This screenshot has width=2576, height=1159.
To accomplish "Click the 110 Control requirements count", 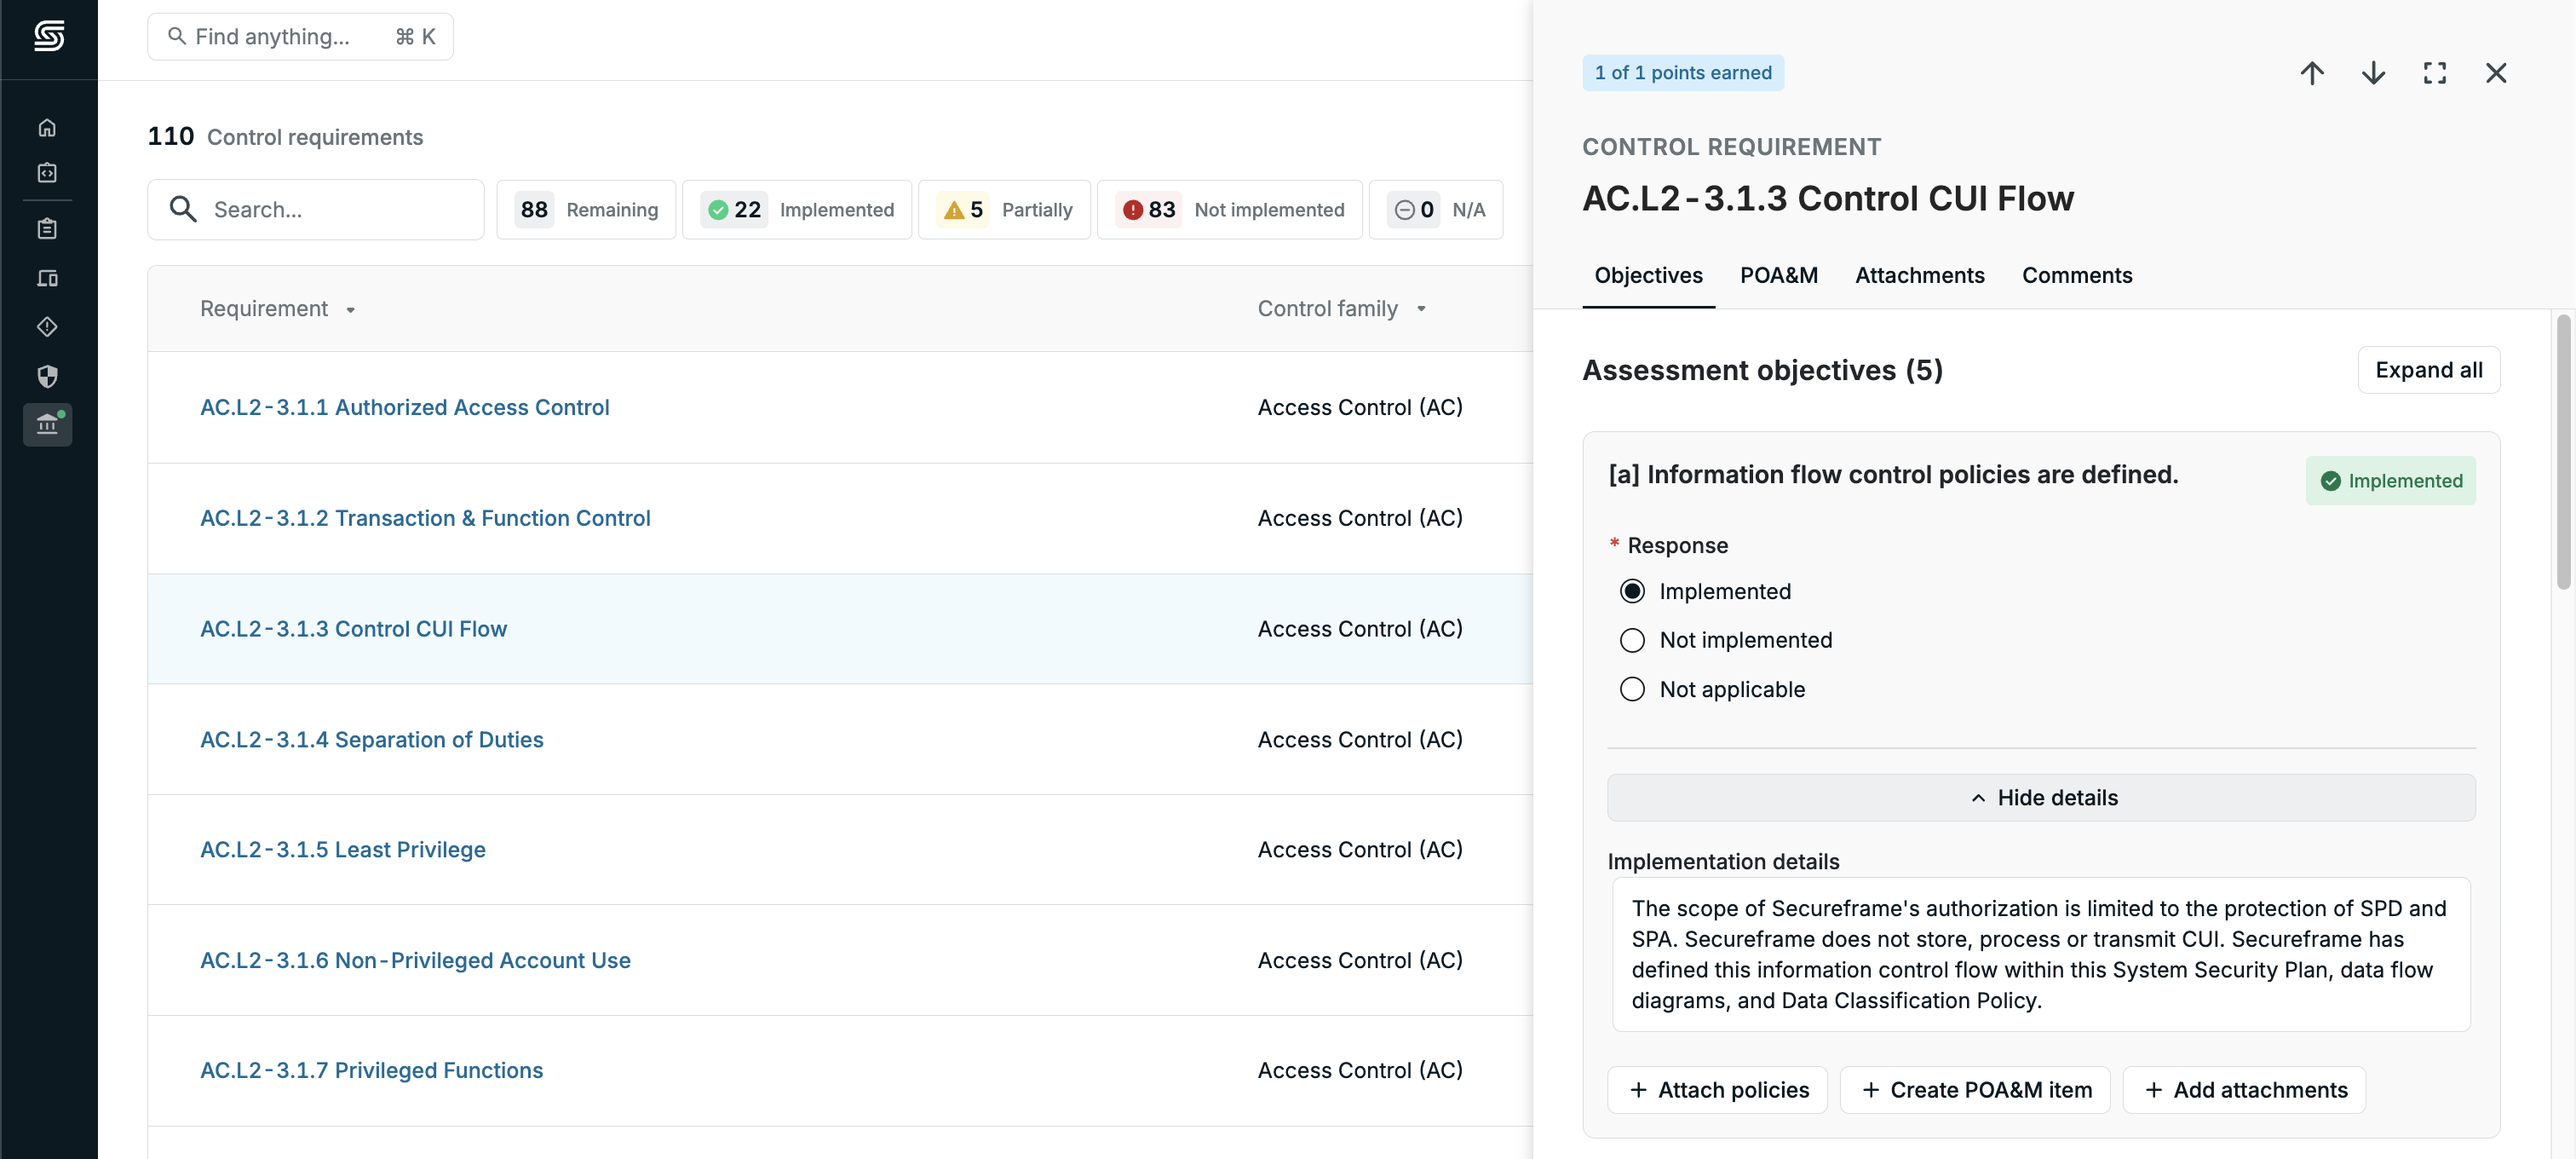I will click(x=285, y=137).
